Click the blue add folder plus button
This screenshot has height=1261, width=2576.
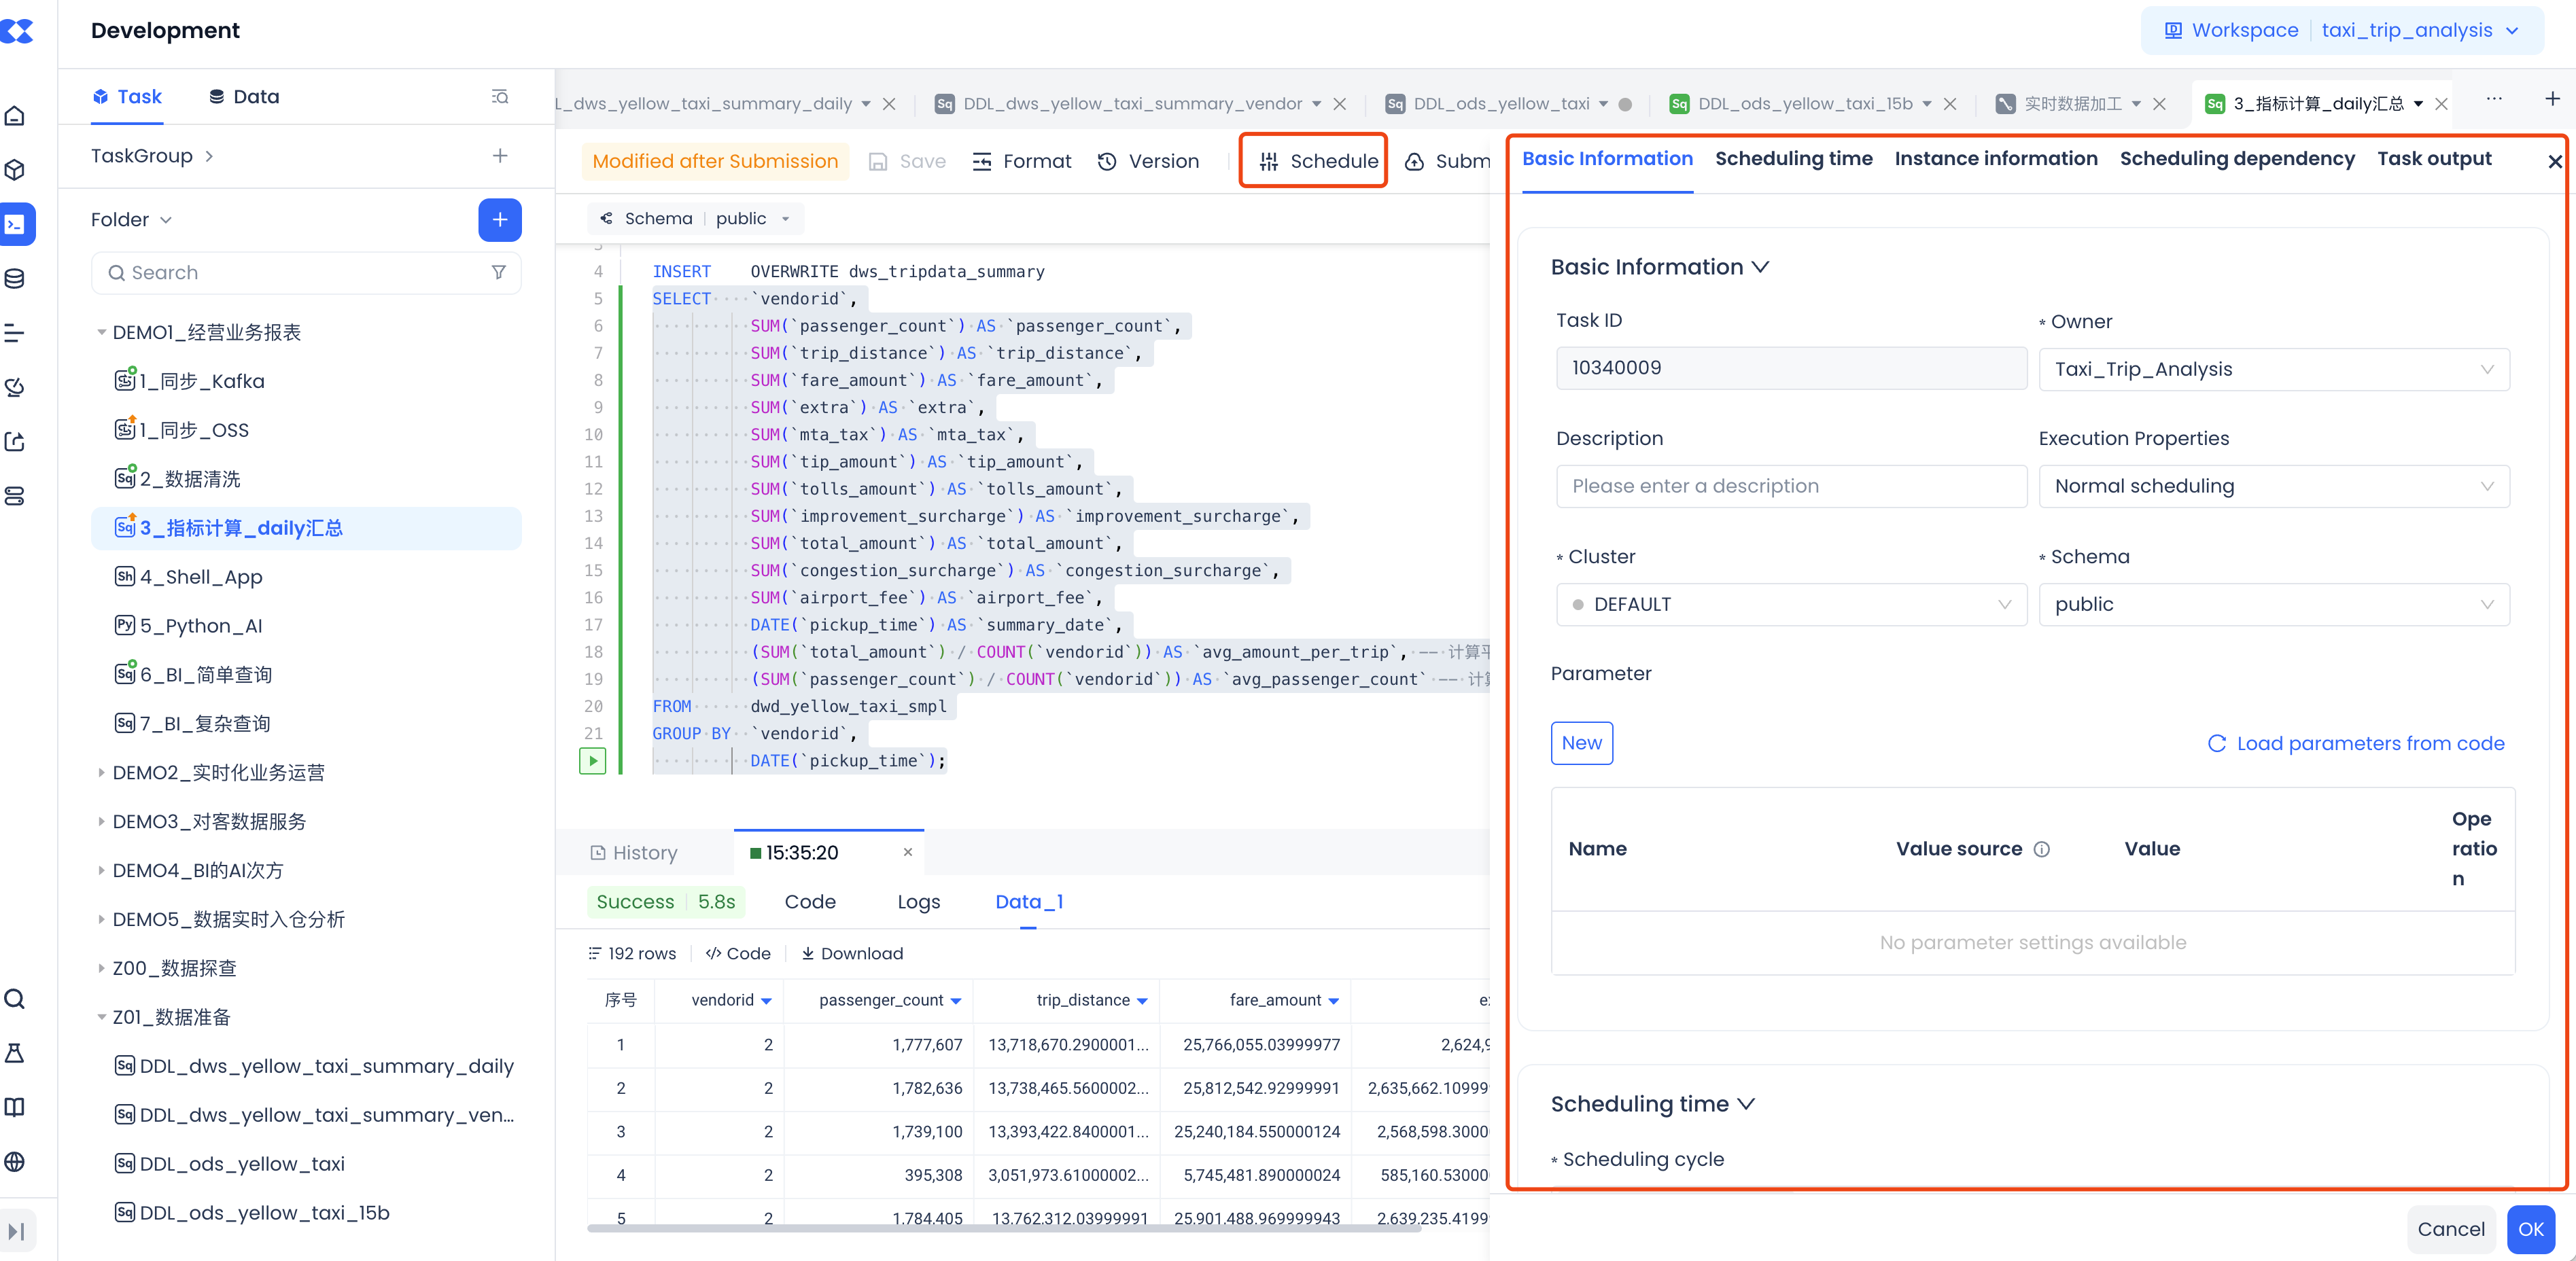tap(499, 220)
